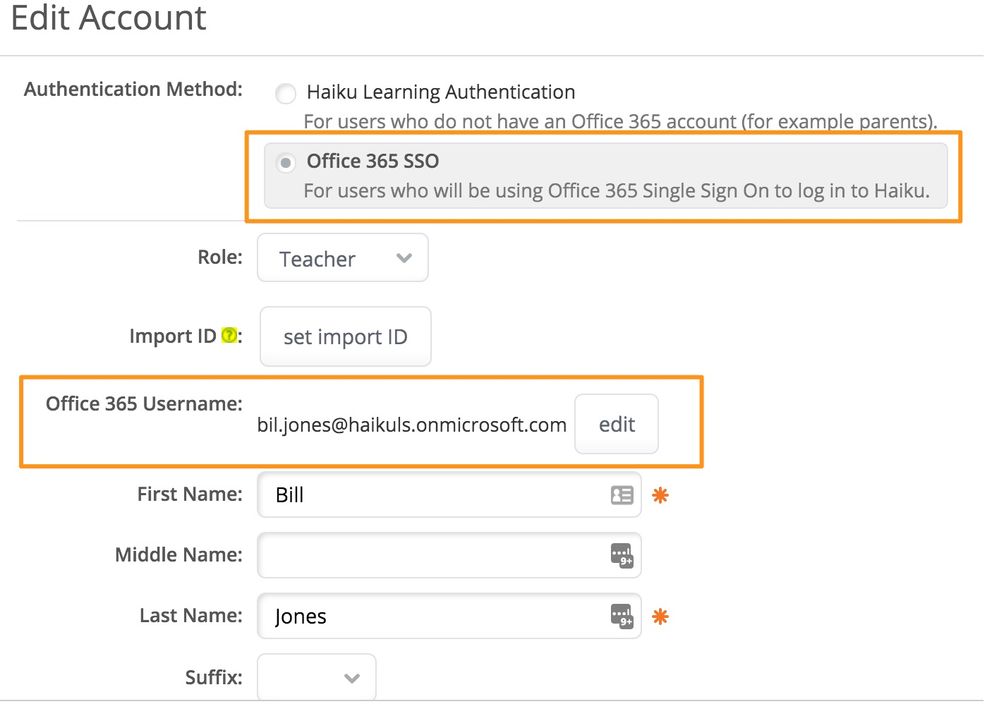Click the empty Middle Name input field
Viewport: 999px width, 711px height.
coord(449,556)
